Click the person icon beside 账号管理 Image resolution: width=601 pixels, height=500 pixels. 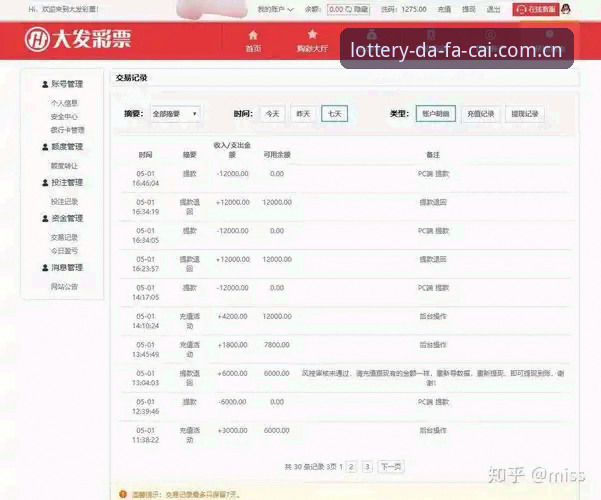(x=45, y=84)
